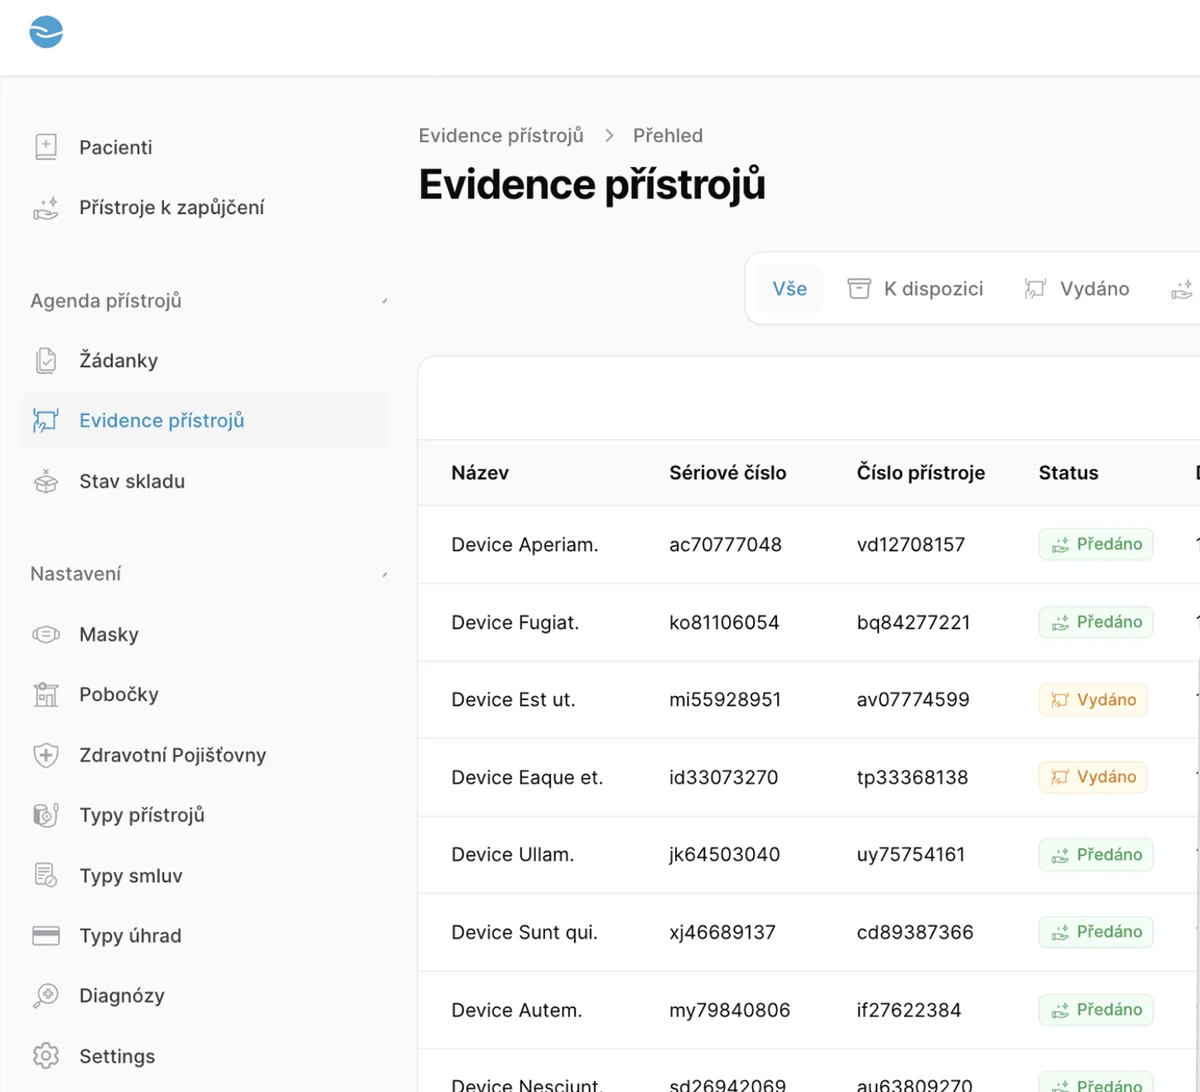Click device number uy75754161
1200x1092 pixels.
[911, 855]
